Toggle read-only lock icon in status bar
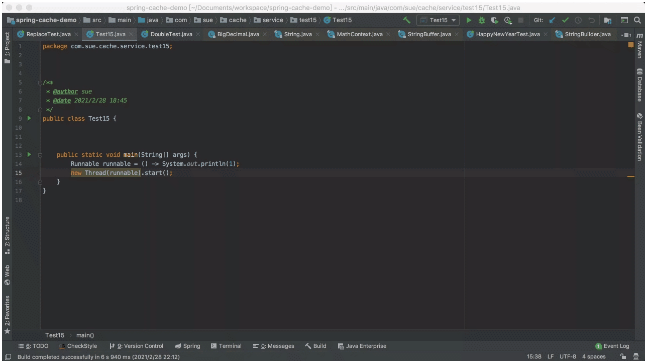 623,356
